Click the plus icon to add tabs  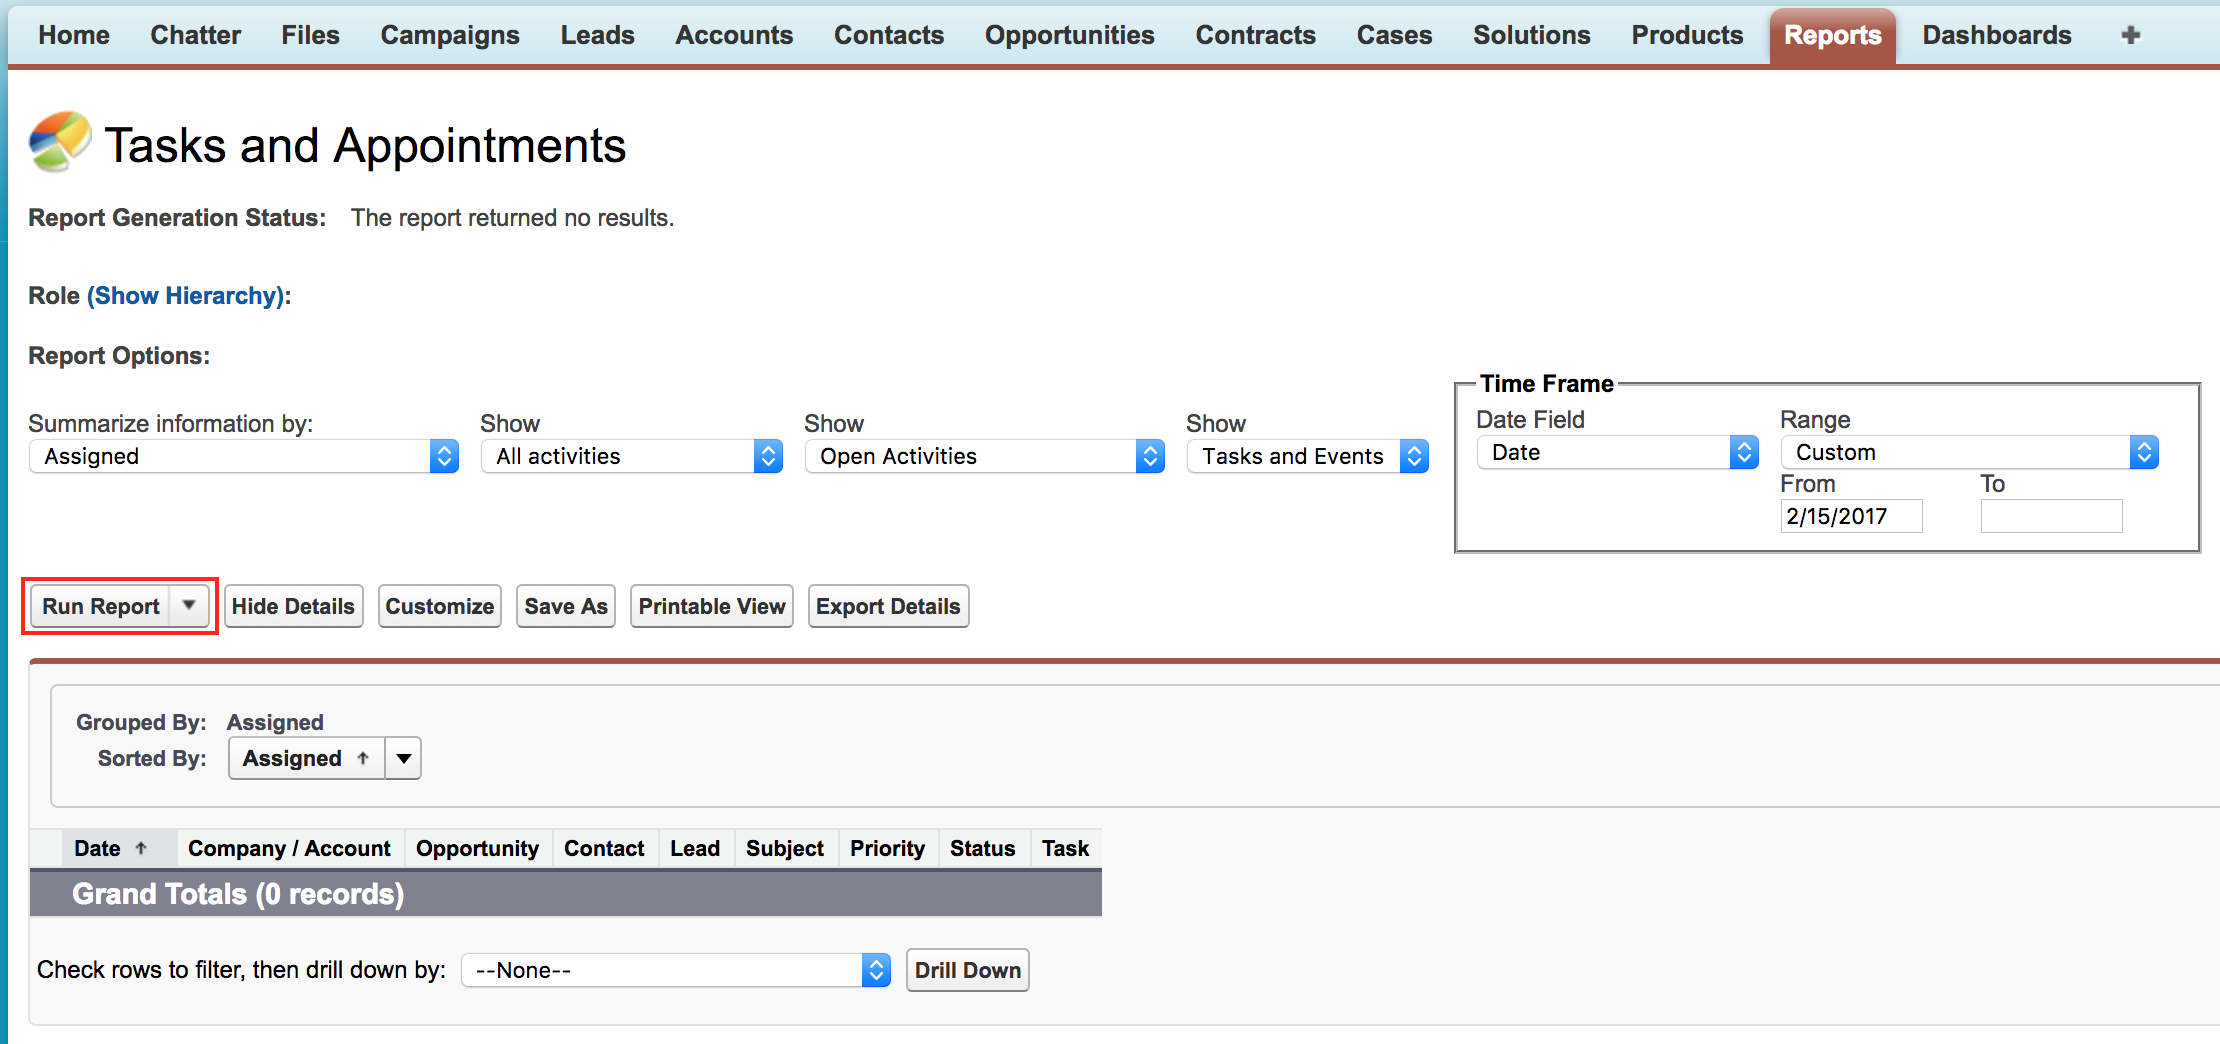click(x=2130, y=35)
